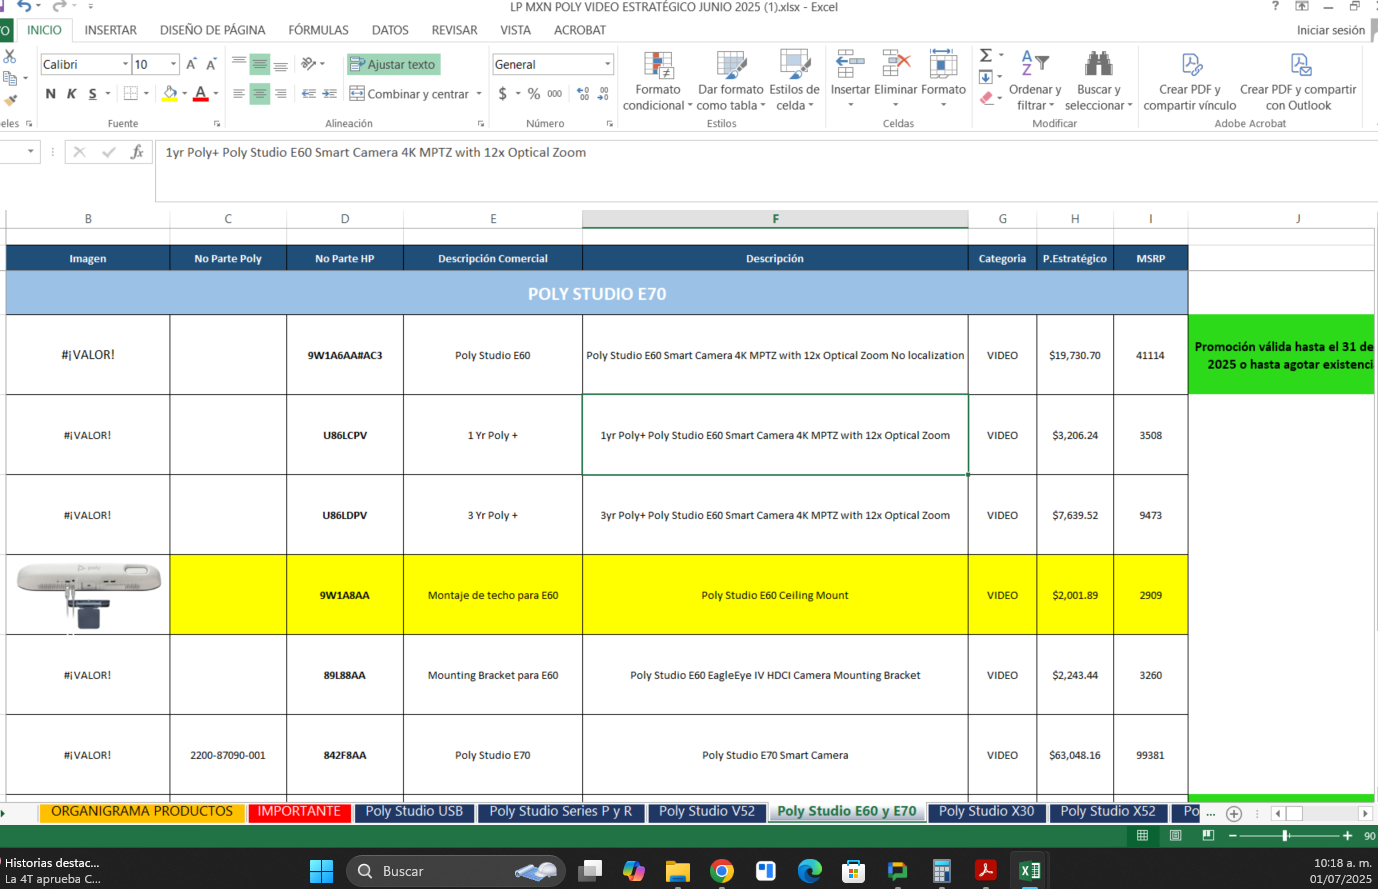Click Iniciar sesión link

pyautogui.click(x=1331, y=30)
